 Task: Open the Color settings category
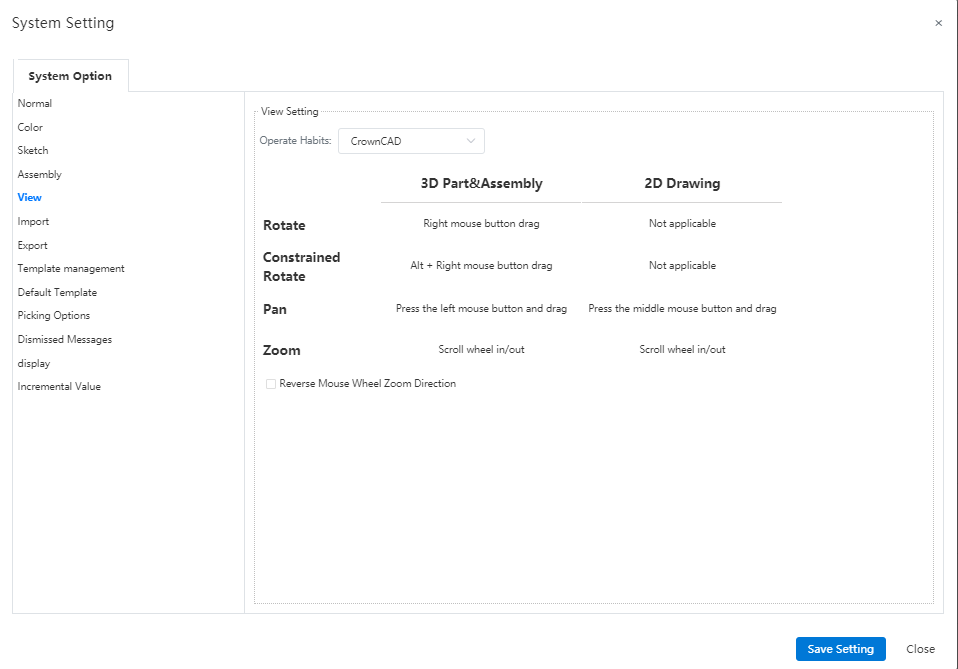pos(30,127)
